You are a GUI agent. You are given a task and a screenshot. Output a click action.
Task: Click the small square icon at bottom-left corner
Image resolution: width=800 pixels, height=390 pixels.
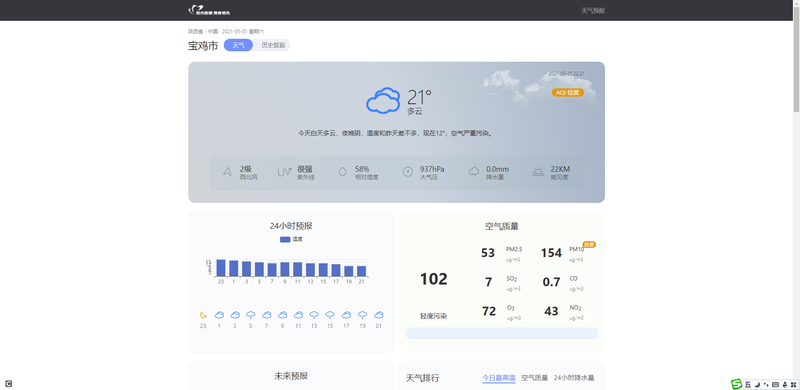click(9, 384)
